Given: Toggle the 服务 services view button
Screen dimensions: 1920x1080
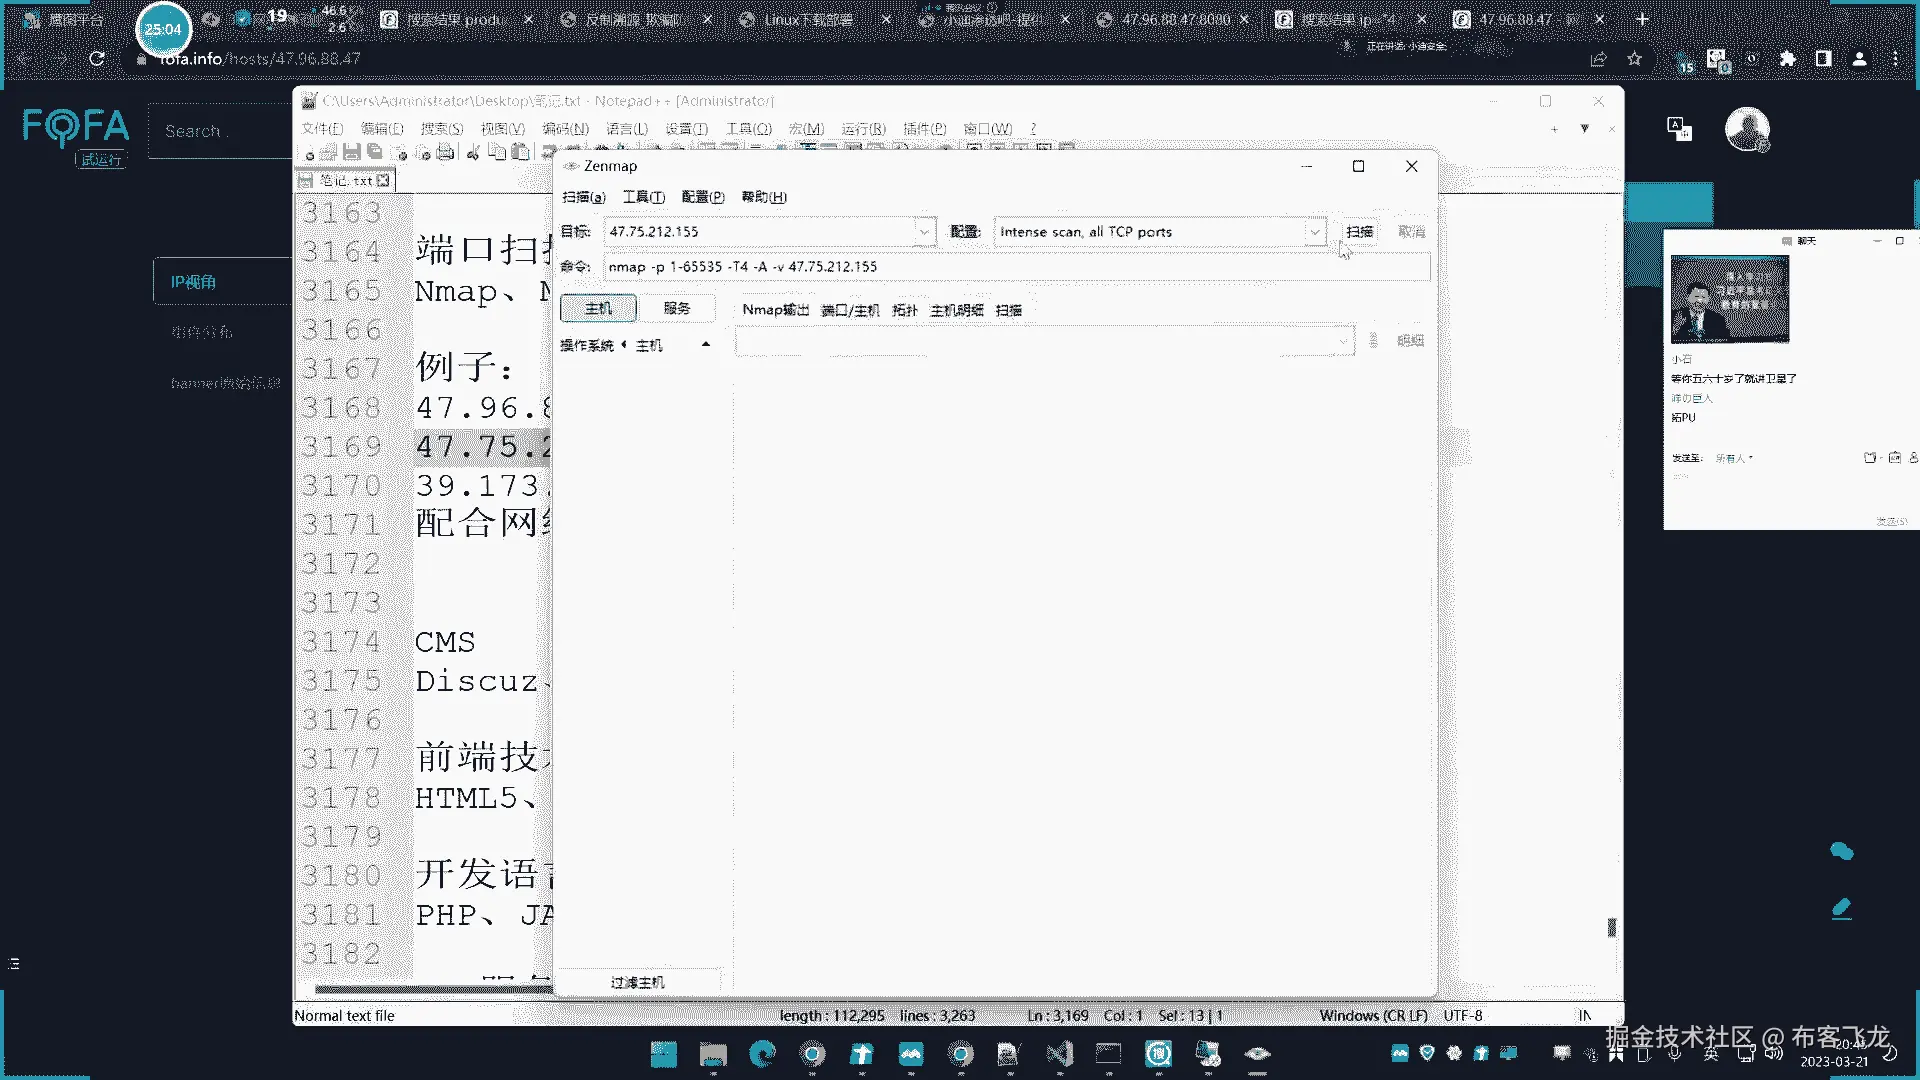Looking at the screenshot, I should click(x=677, y=309).
